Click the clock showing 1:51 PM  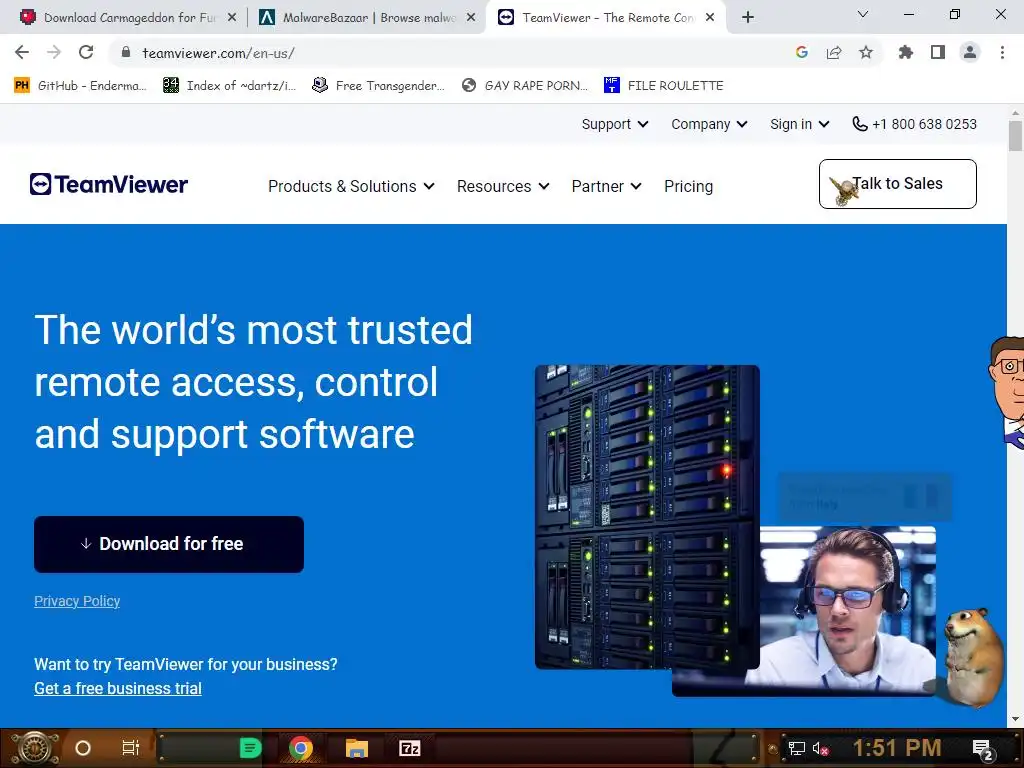point(897,748)
